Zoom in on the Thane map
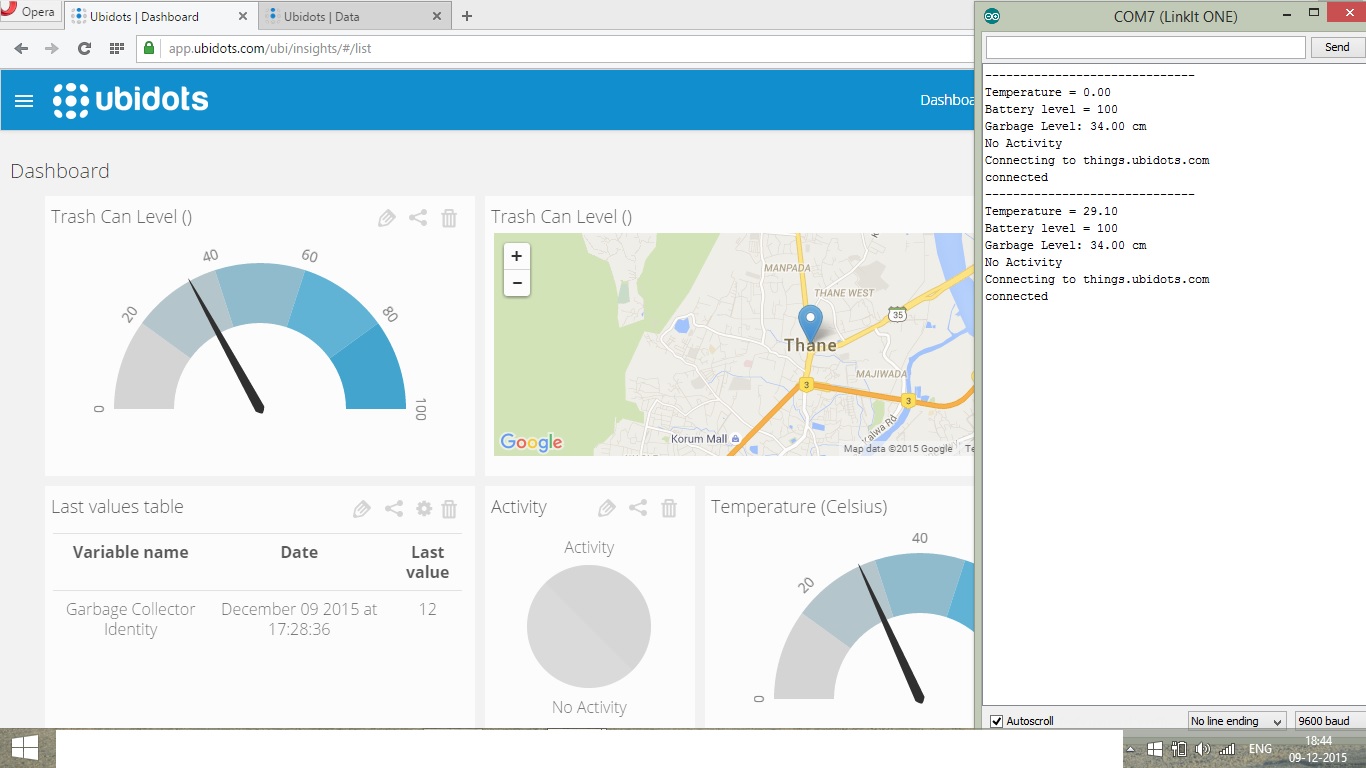Viewport: 1366px width, 768px height. point(516,256)
